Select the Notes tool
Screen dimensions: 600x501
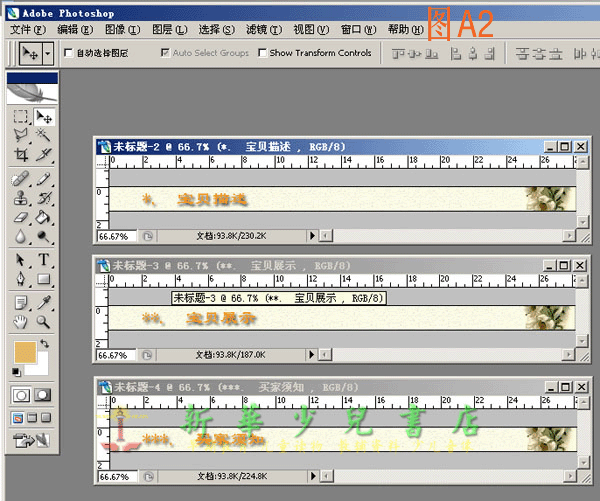coord(21,303)
